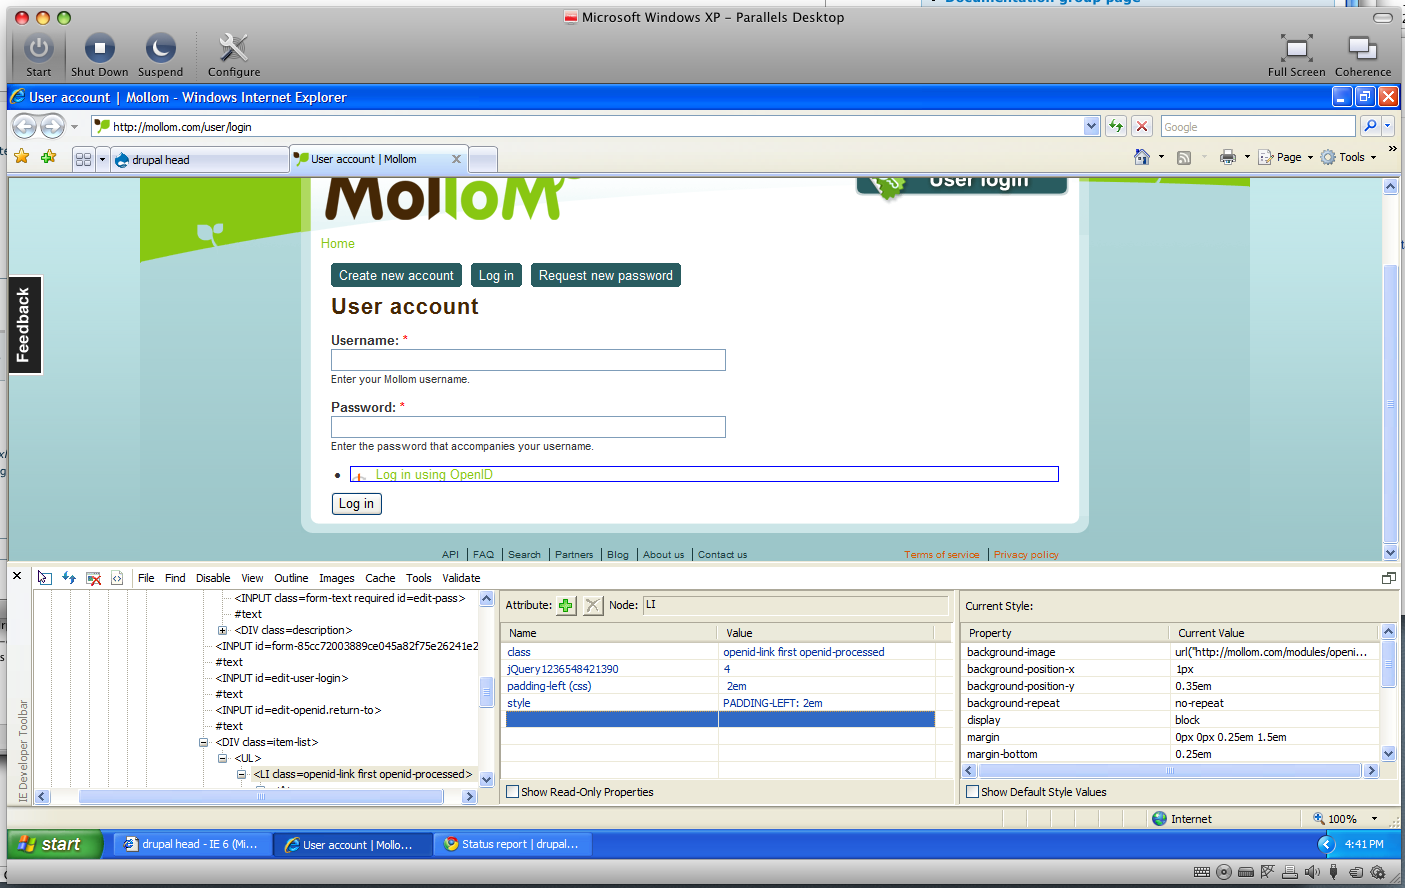The image size is (1405, 888).
Task: Open the address bar dropdown
Action: click(1091, 126)
